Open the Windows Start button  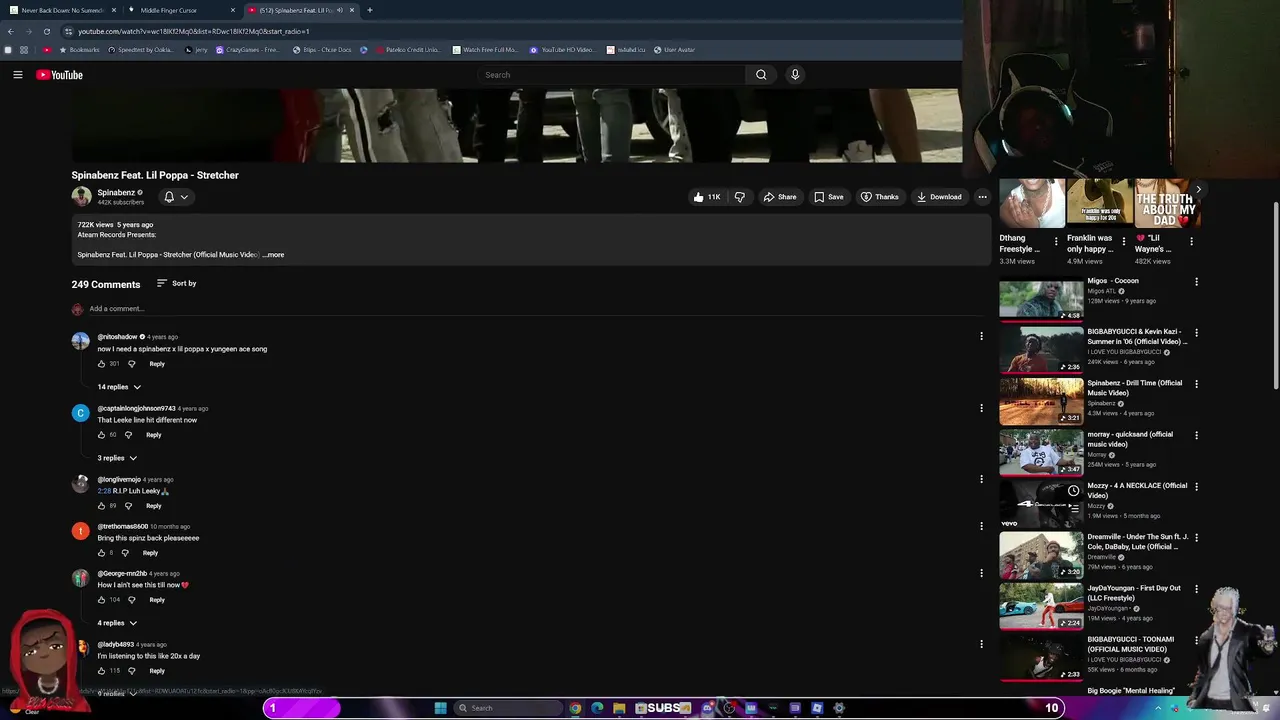(440, 708)
